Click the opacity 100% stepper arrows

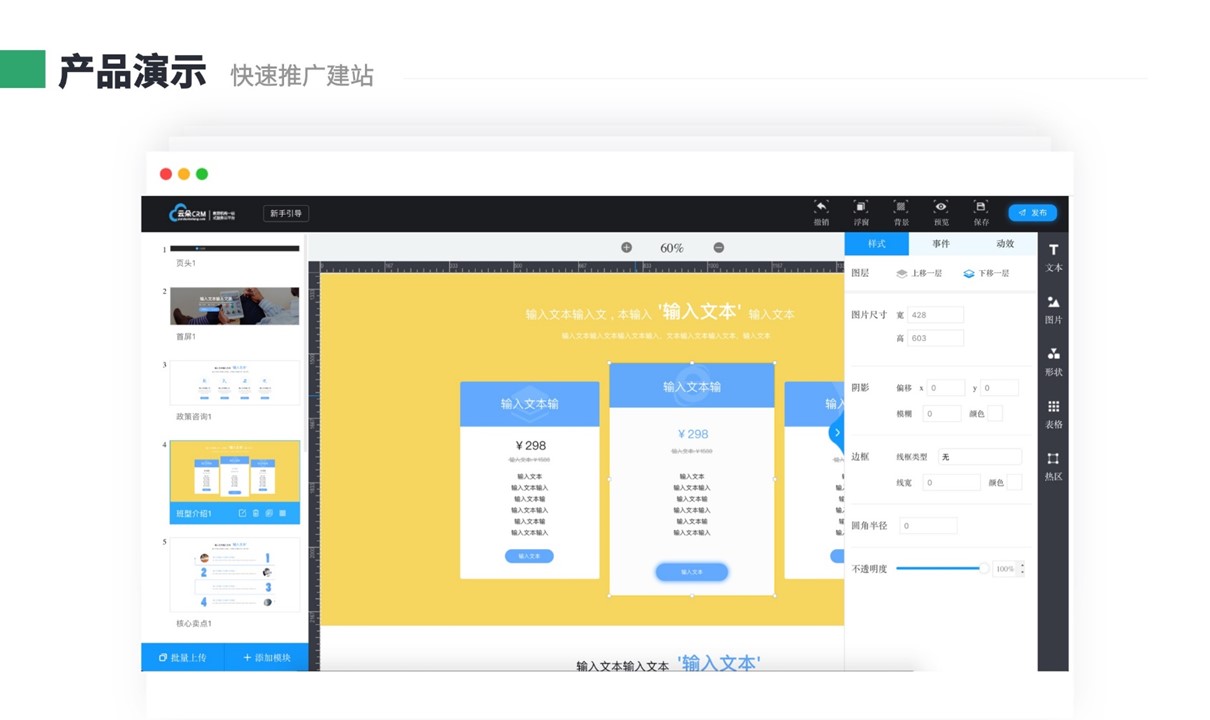(1021, 568)
